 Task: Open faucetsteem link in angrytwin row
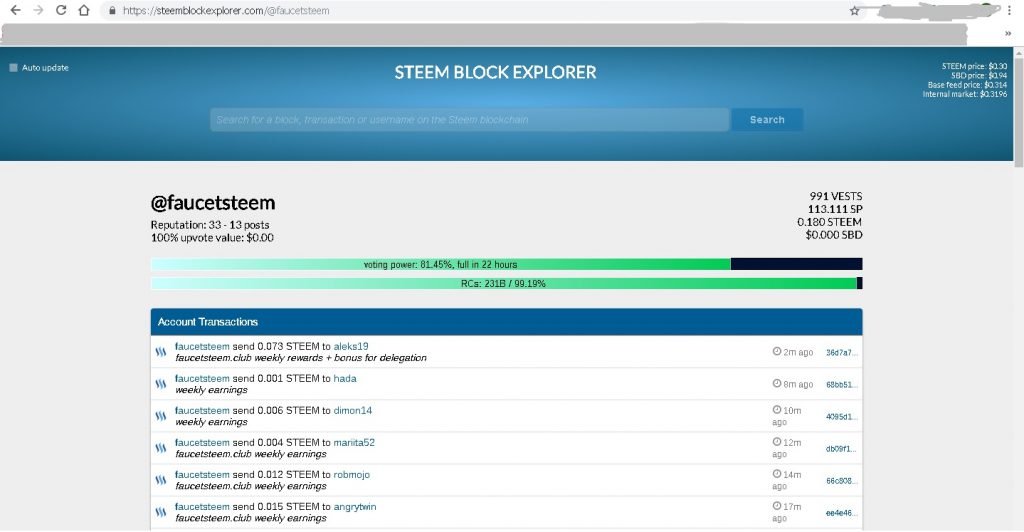click(202, 507)
